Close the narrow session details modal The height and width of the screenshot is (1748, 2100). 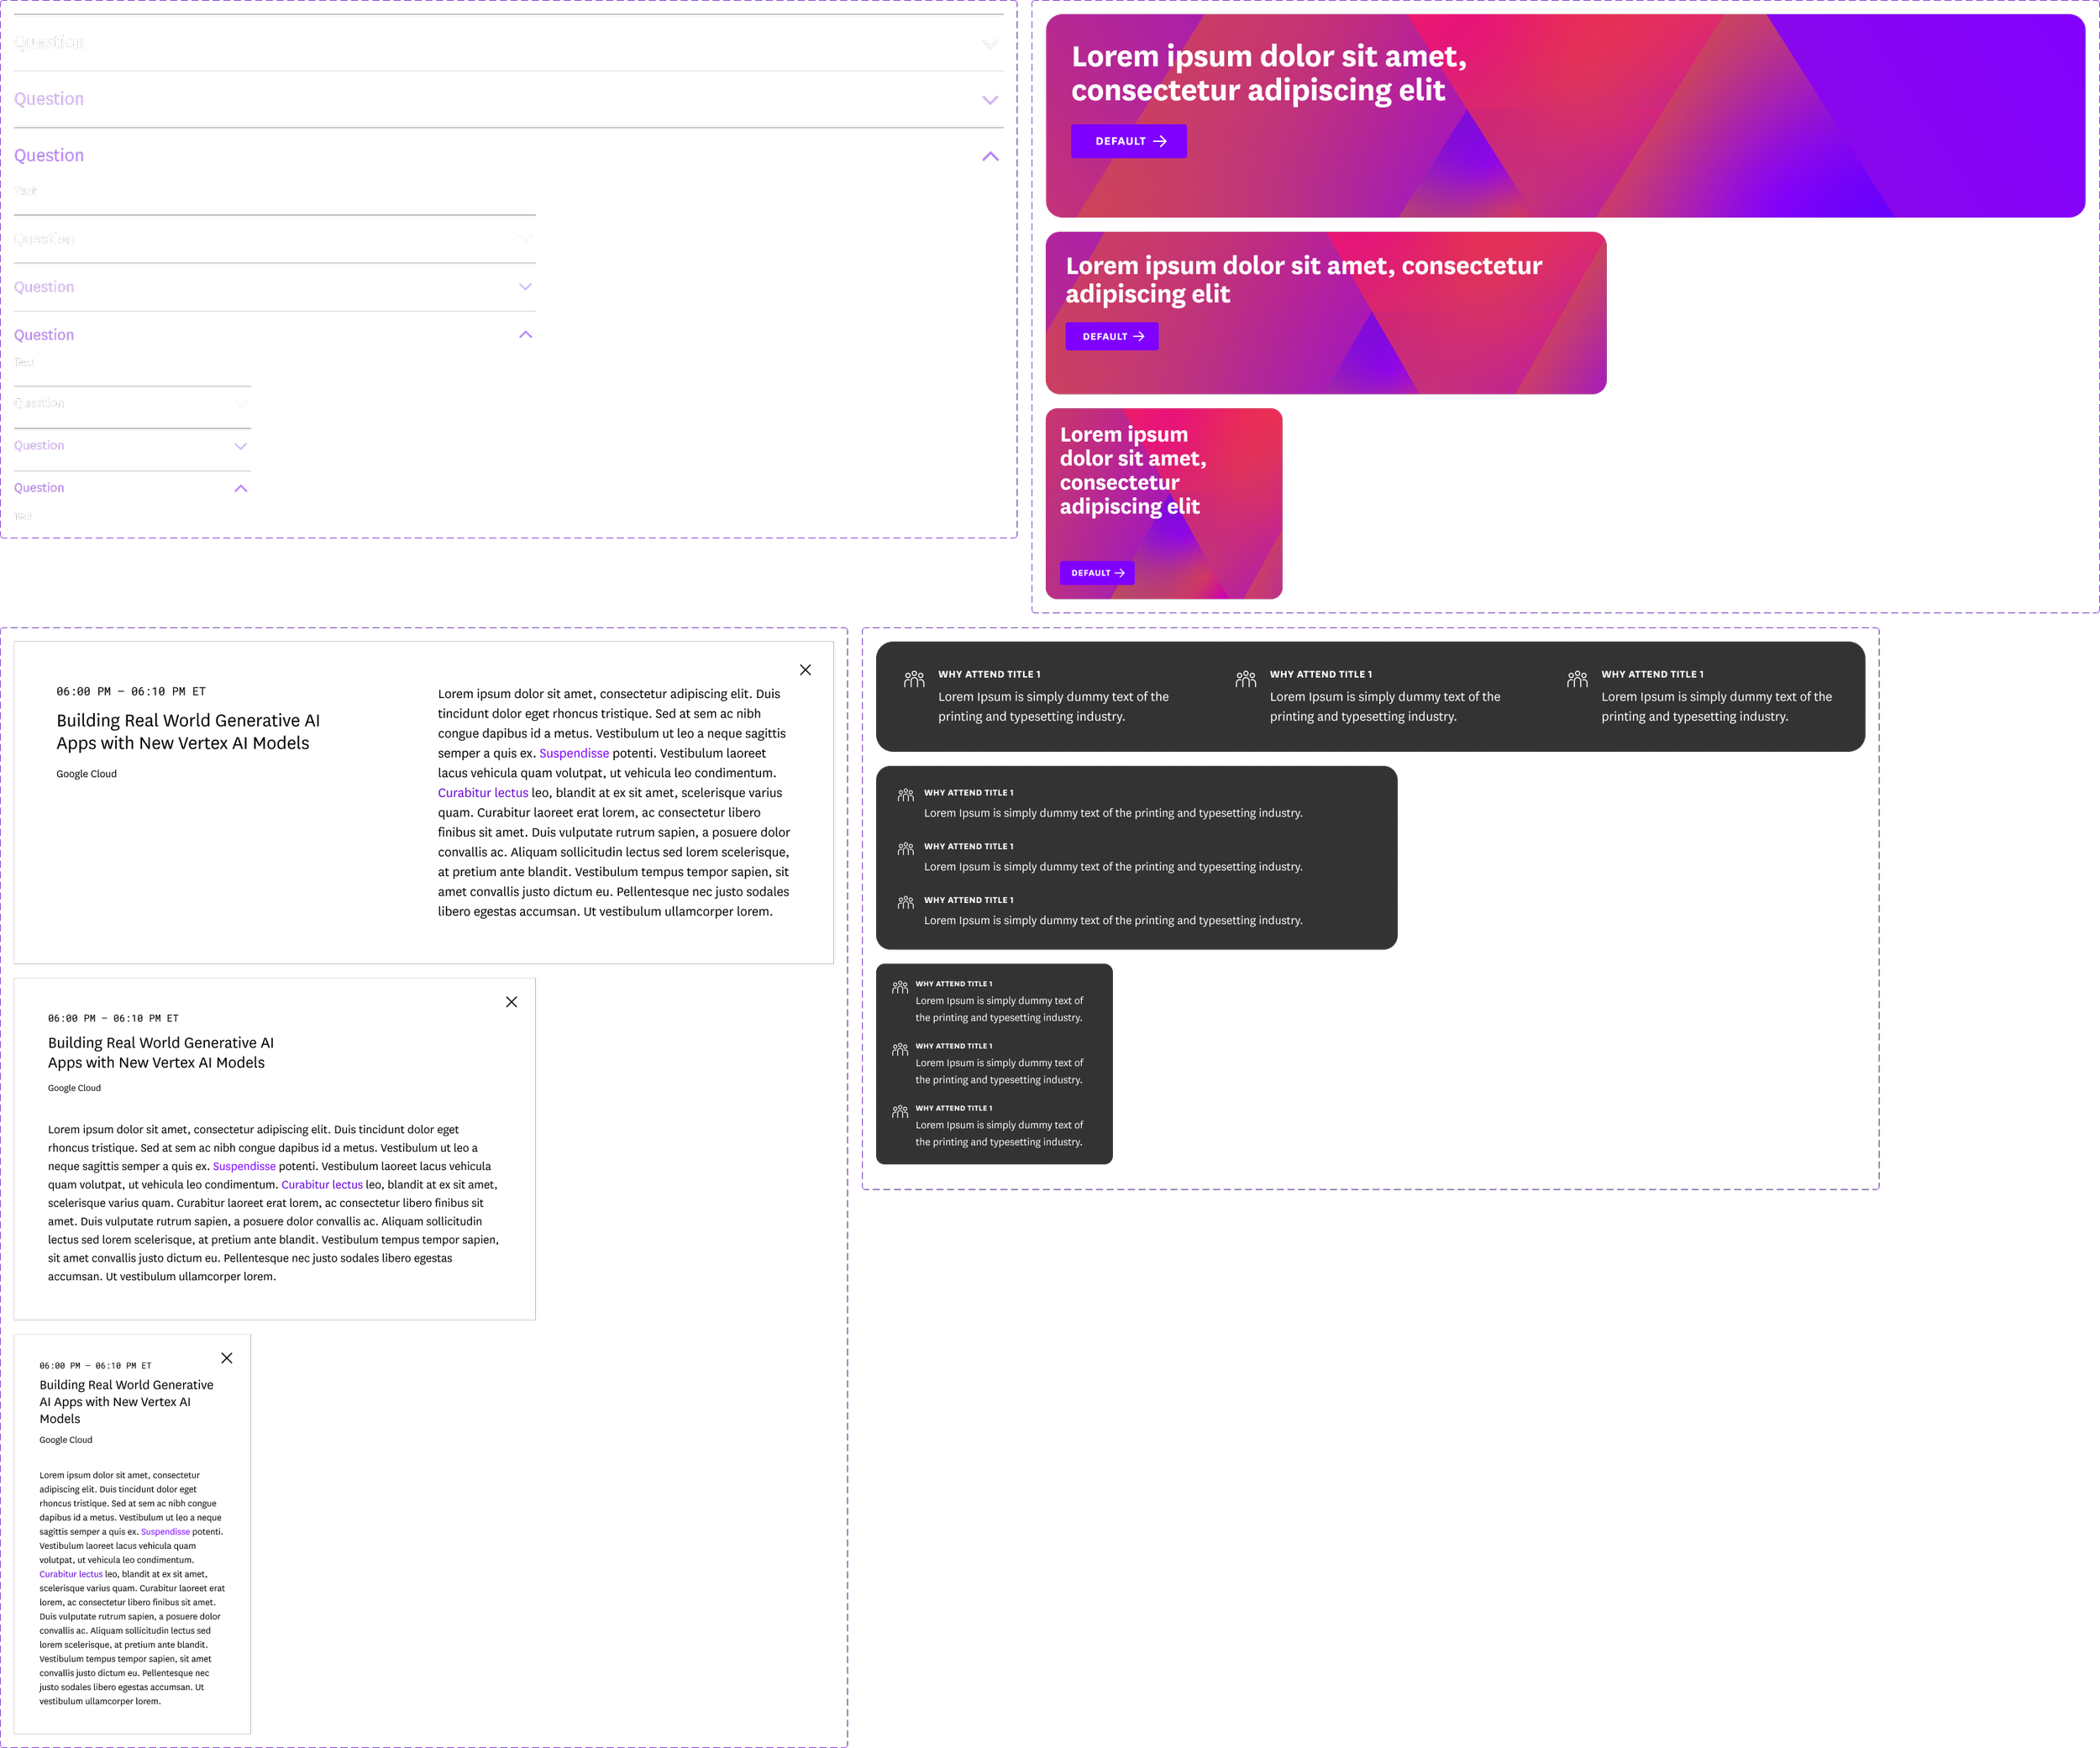click(x=227, y=1358)
